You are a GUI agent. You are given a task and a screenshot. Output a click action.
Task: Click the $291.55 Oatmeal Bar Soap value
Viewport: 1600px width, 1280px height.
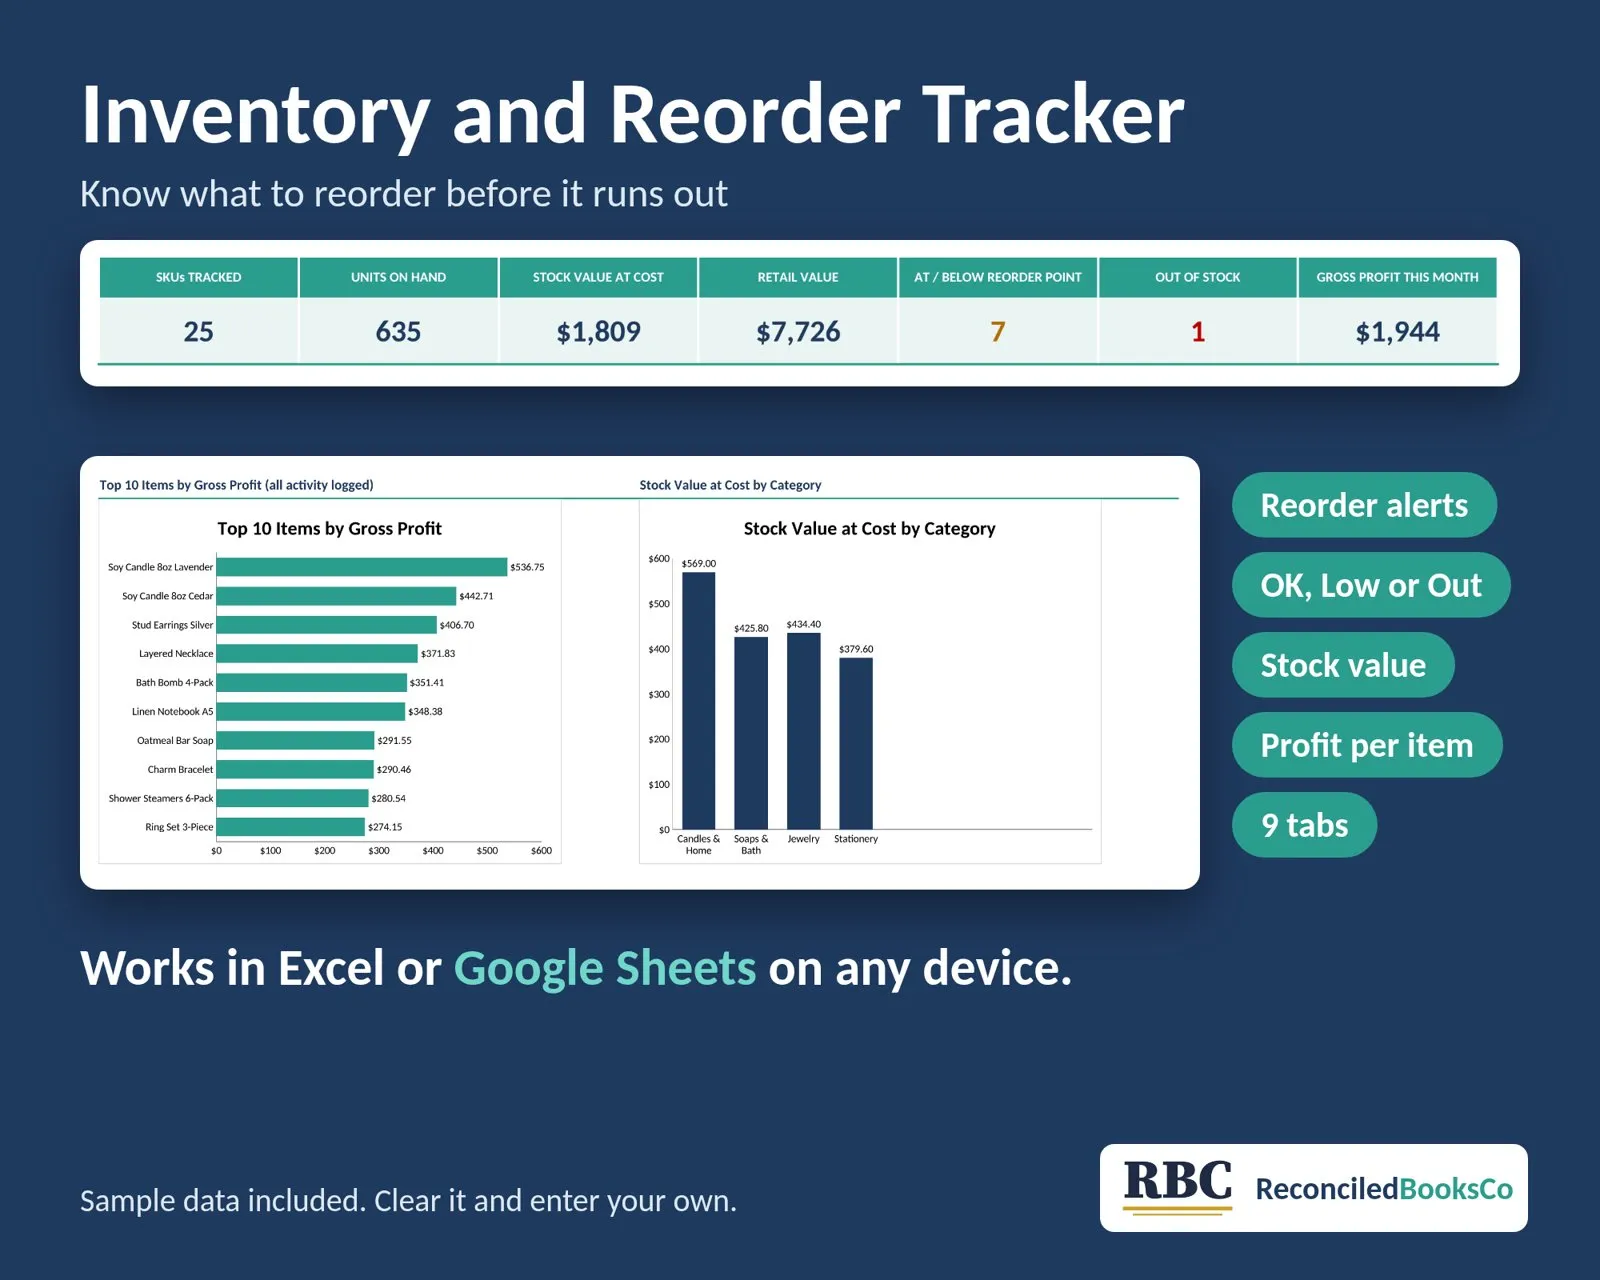(394, 741)
